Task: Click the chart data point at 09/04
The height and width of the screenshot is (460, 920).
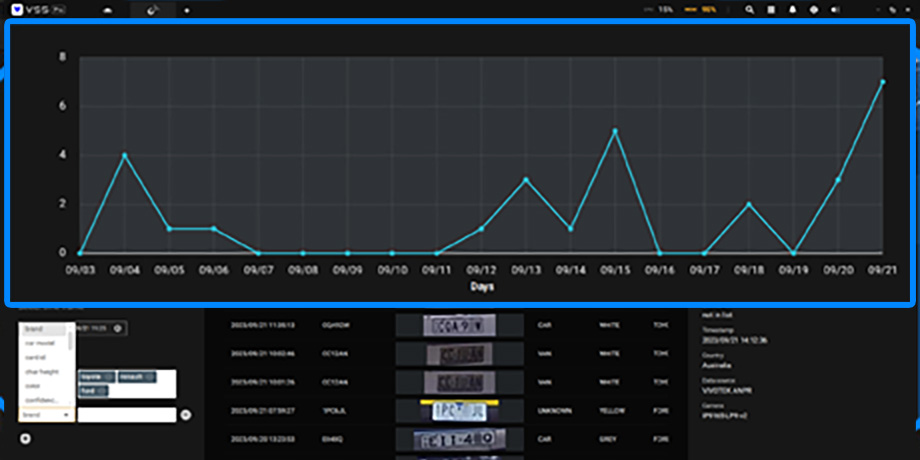Action: pyautogui.click(x=124, y=155)
